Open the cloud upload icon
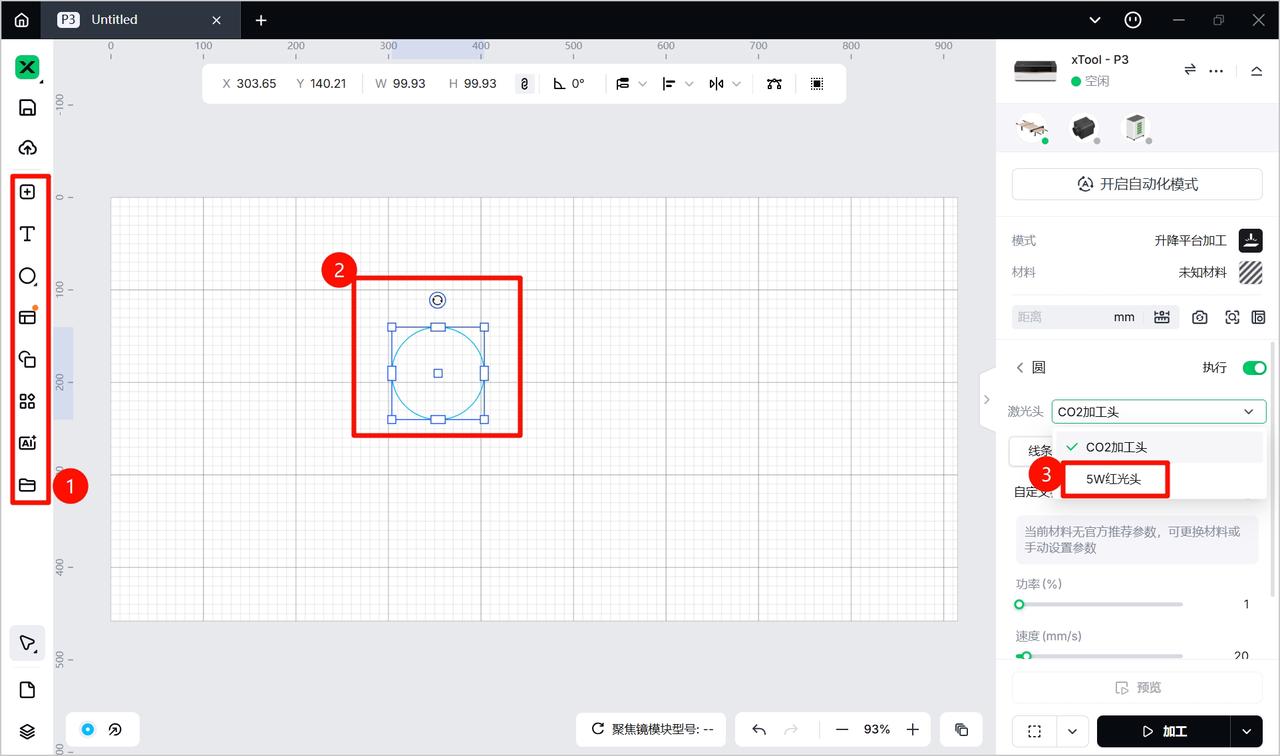This screenshot has height=756, width=1280. click(x=27, y=148)
